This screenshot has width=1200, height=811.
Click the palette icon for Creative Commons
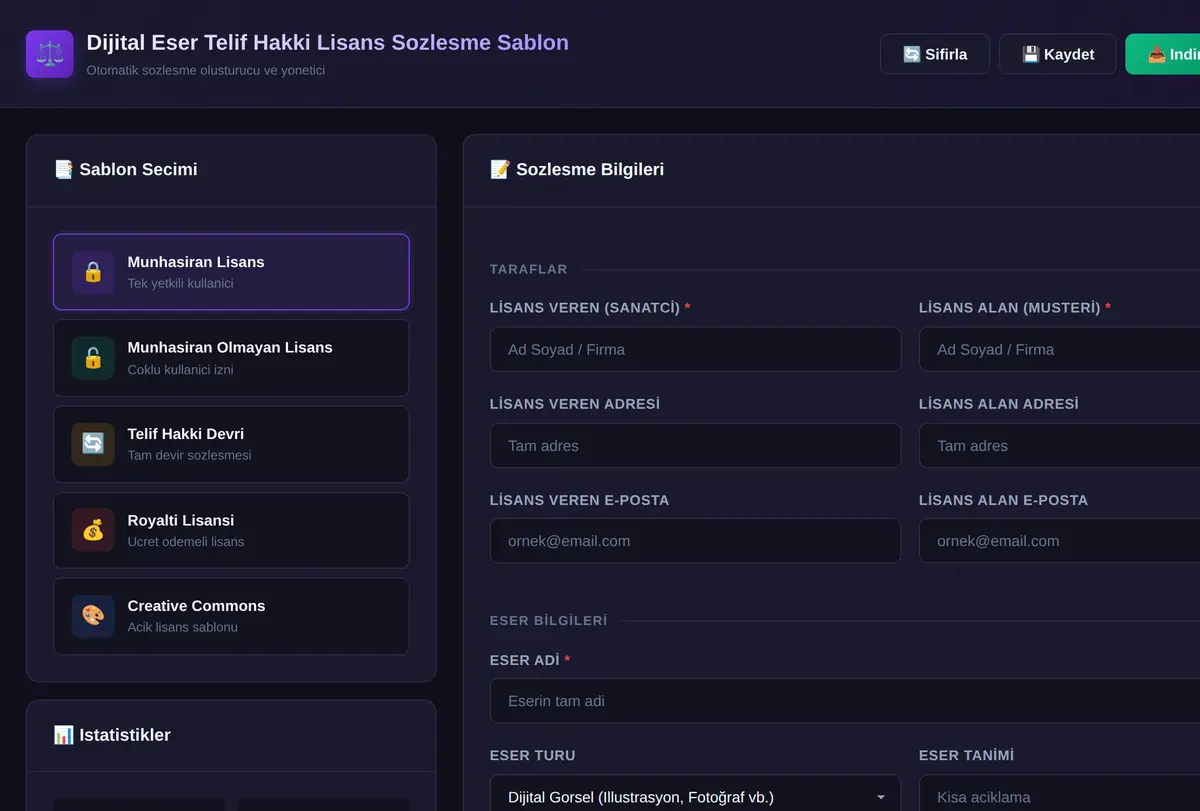(x=93, y=616)
